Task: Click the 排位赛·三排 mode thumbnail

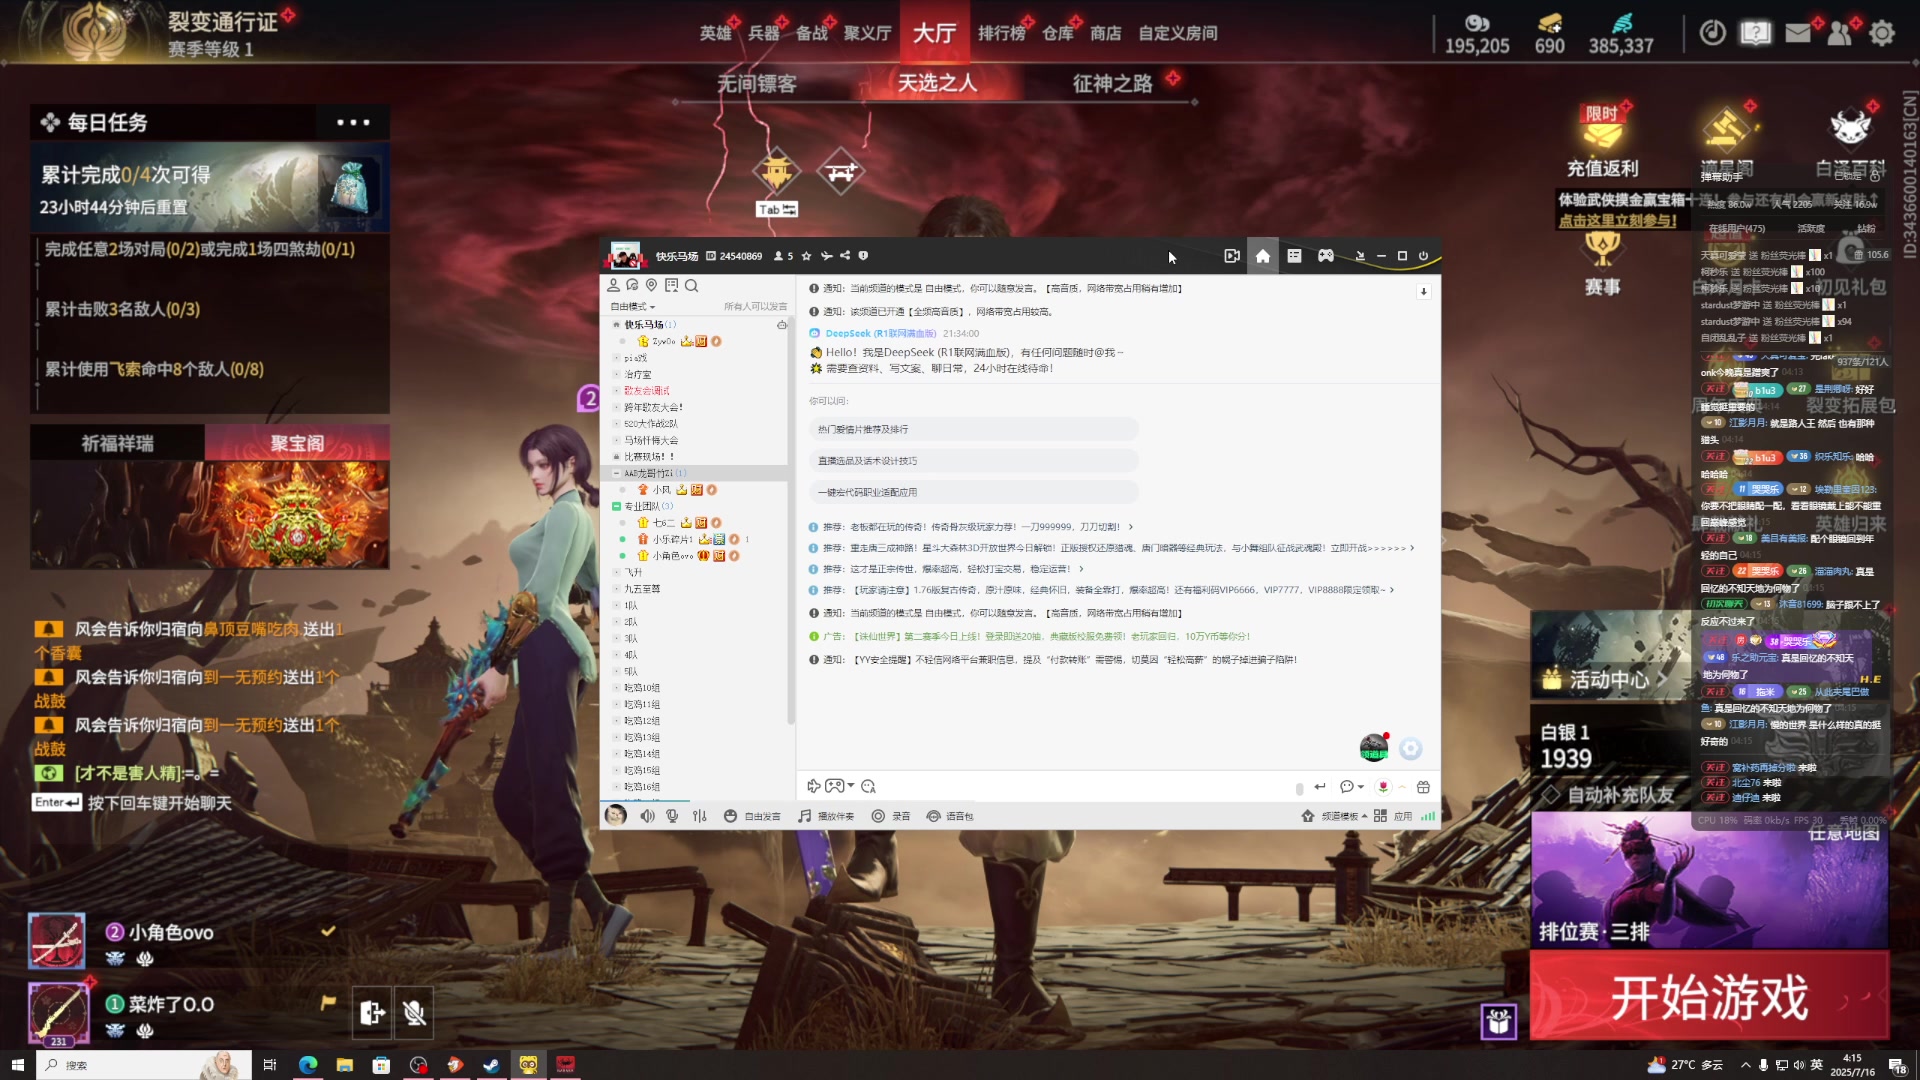Action: coord(1709,880)
